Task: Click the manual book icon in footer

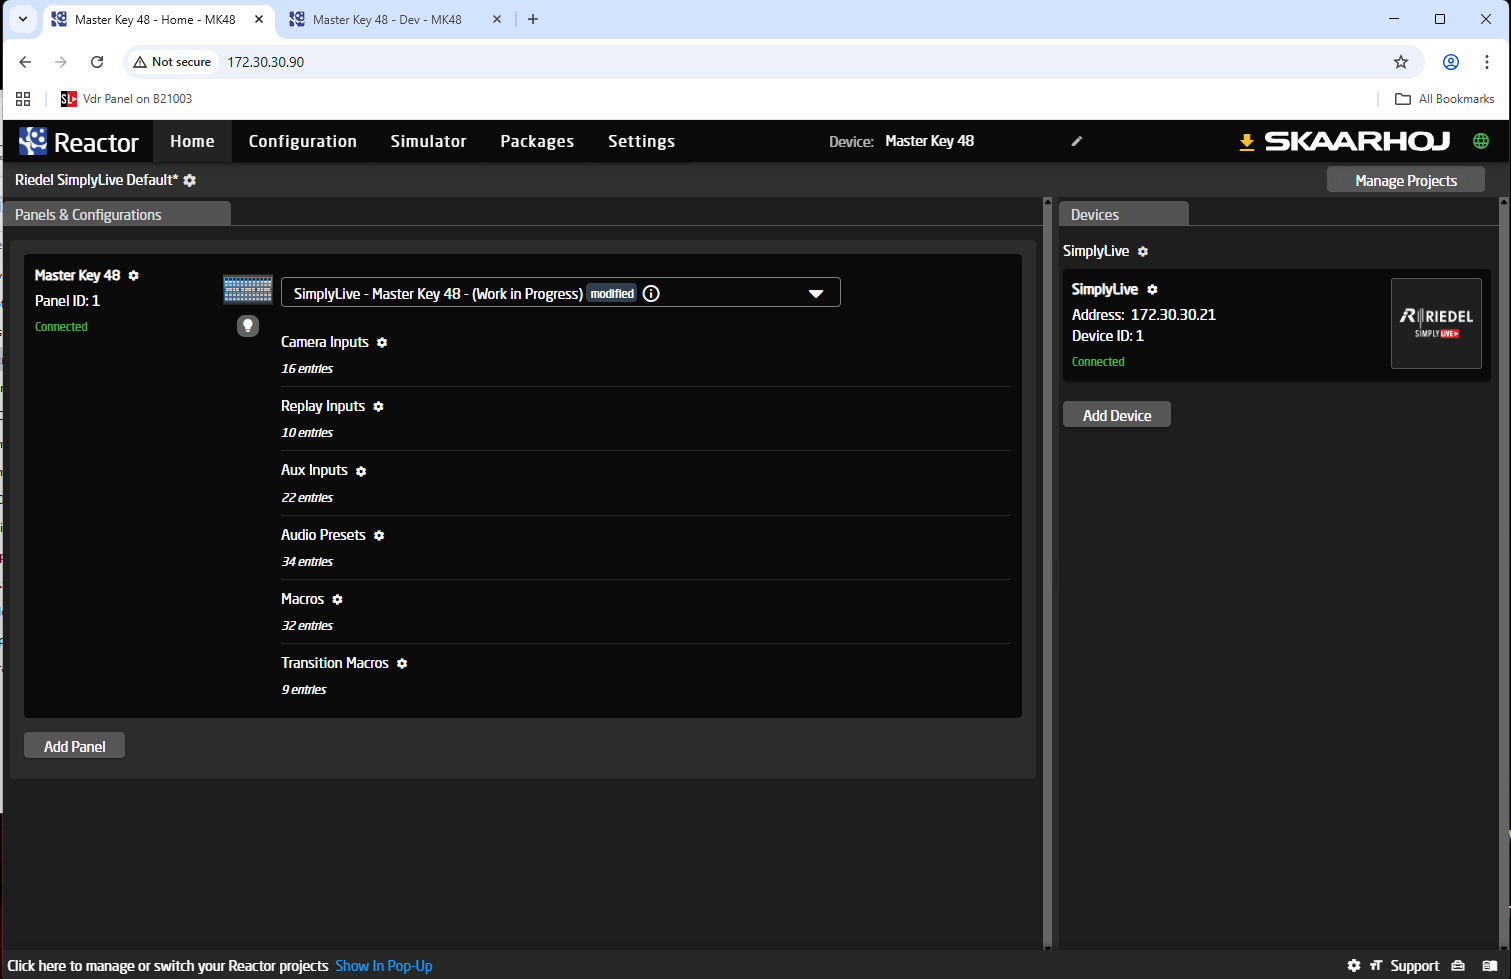Action: pos(1490,965)
